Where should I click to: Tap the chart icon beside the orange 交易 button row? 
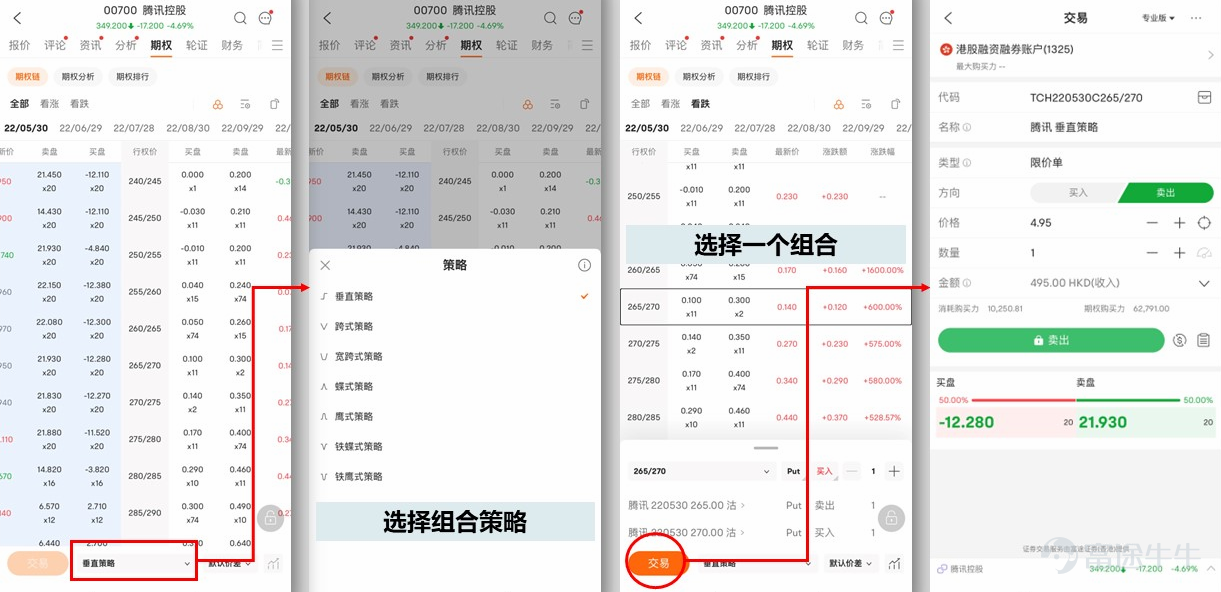(894, 564)
